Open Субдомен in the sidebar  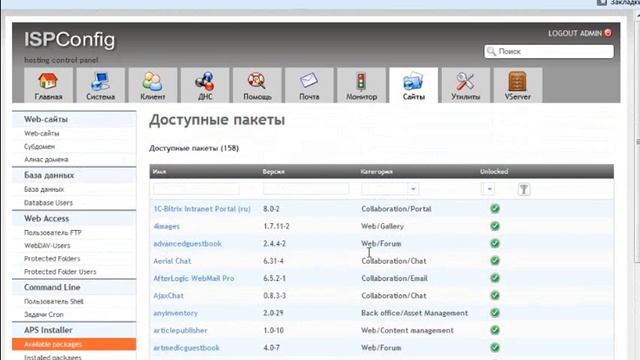[x=39, y=147]
